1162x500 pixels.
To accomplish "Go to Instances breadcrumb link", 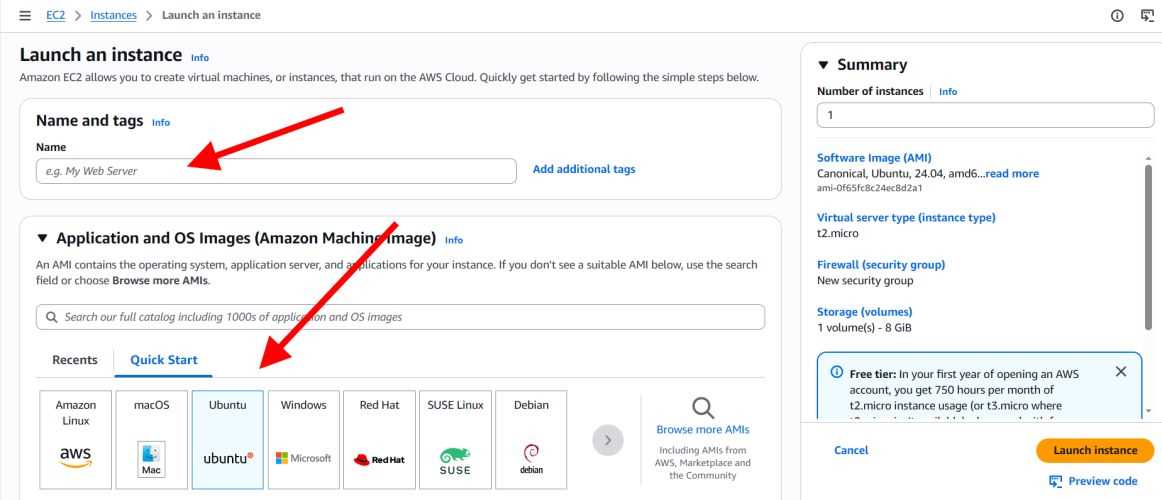I will pos(113,15).
